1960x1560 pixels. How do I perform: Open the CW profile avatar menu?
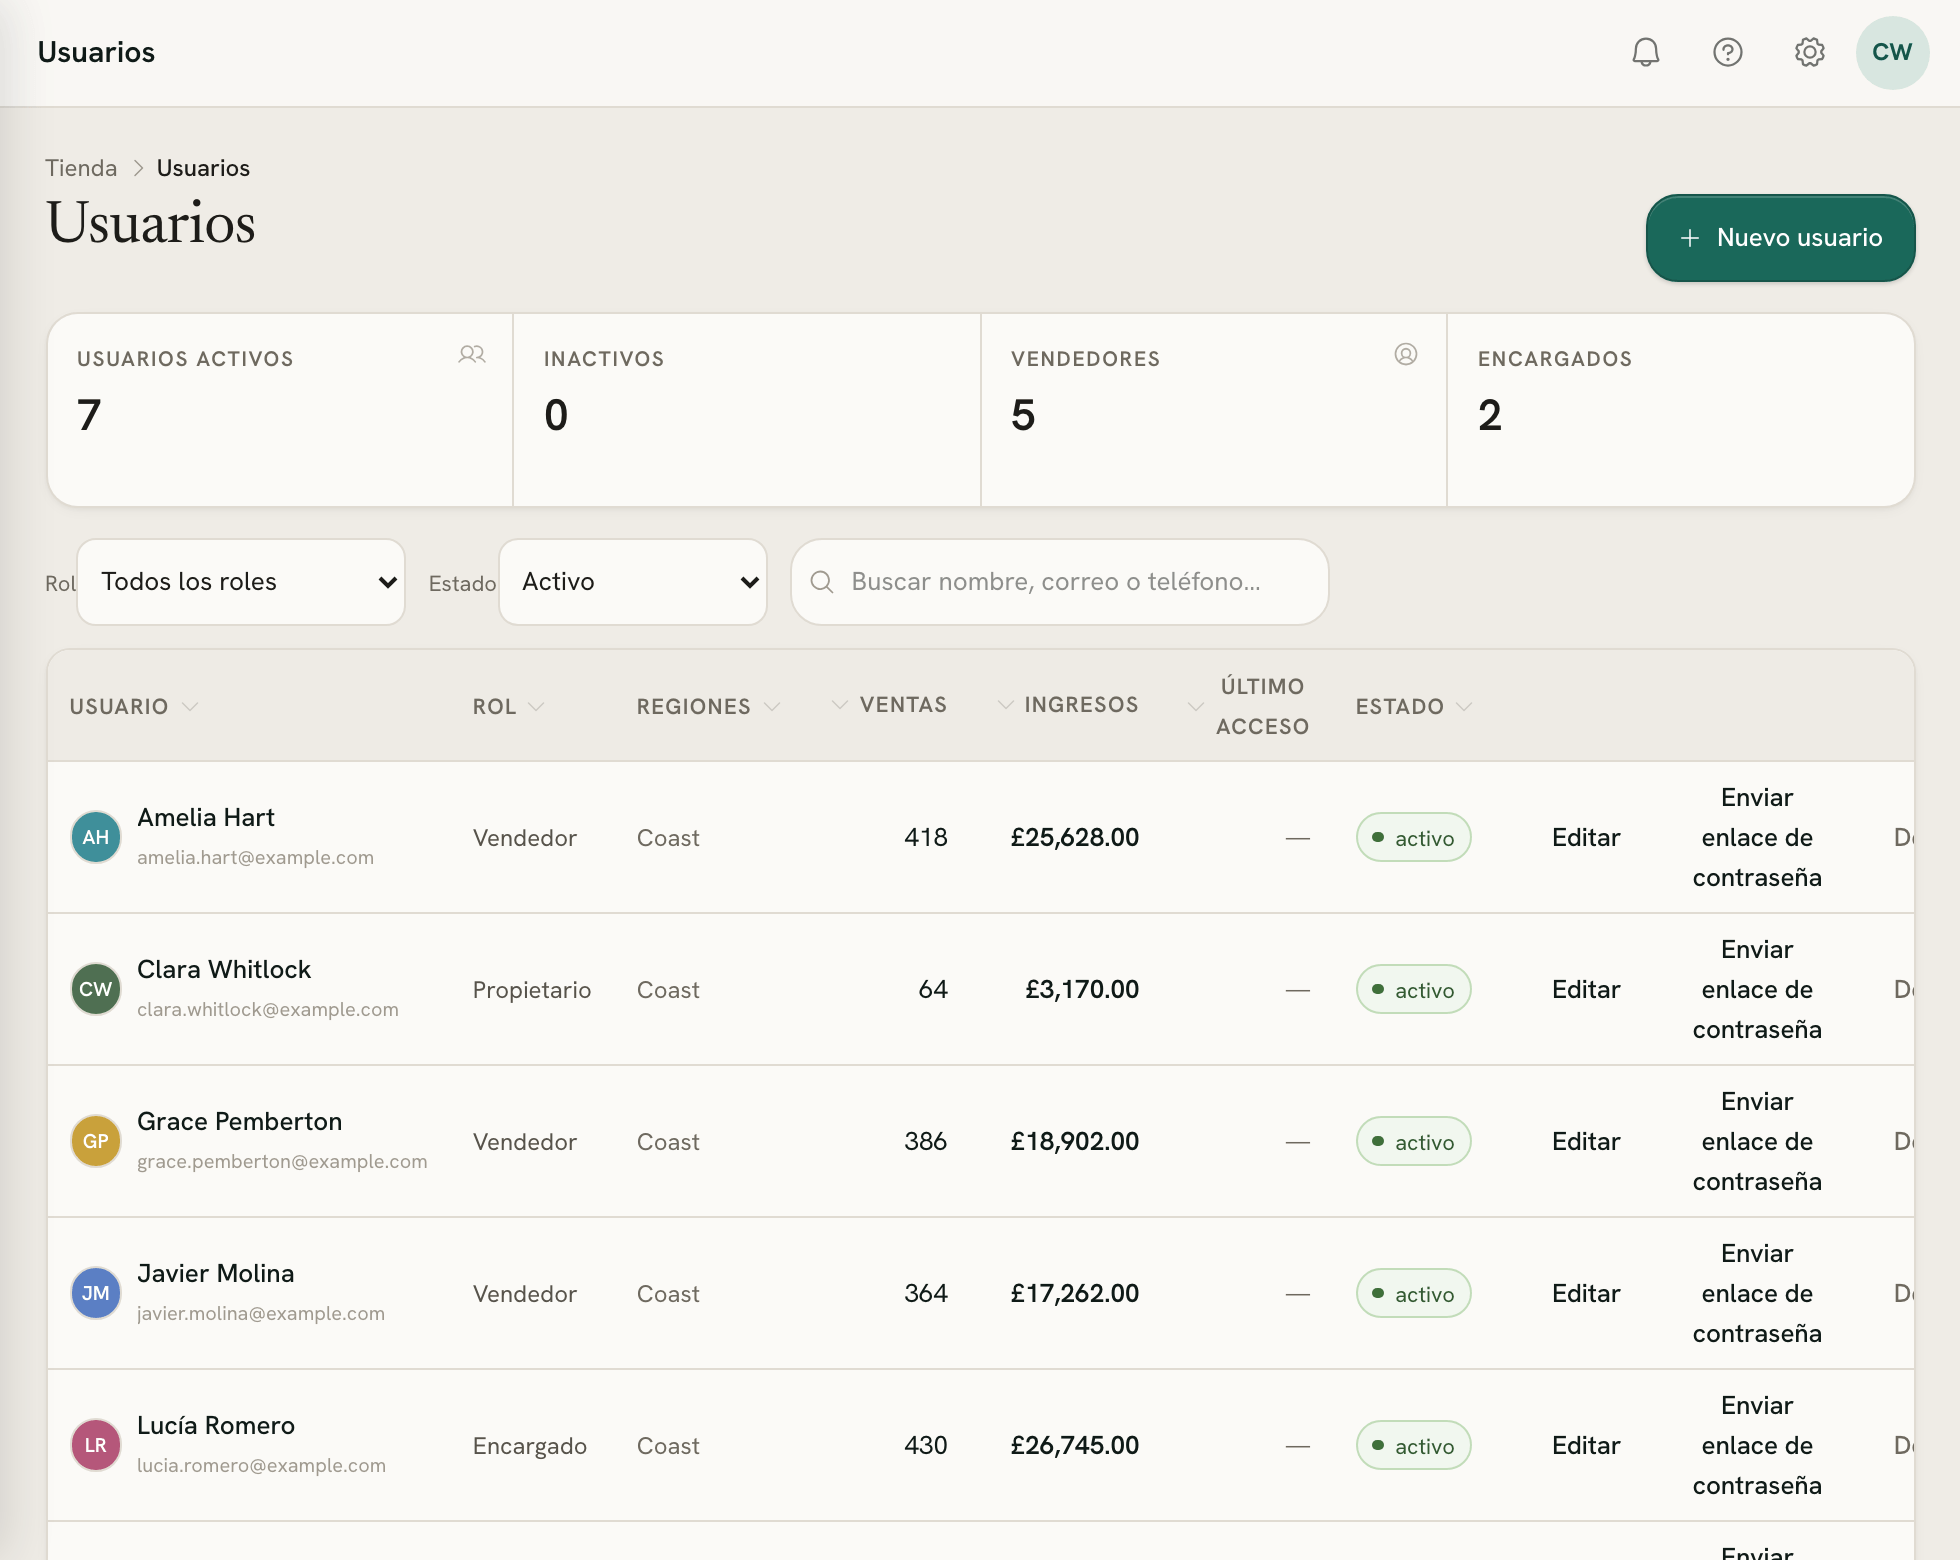(1892, 52)
